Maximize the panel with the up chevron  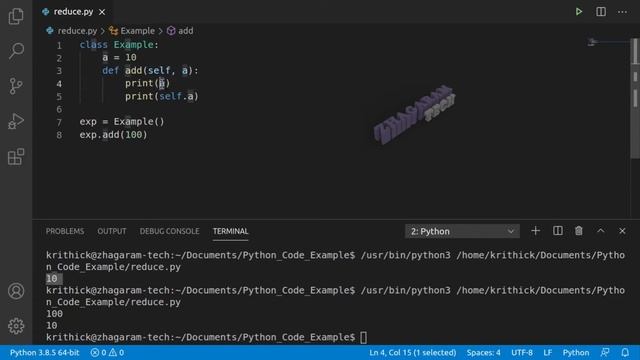[x=601, y=231]
